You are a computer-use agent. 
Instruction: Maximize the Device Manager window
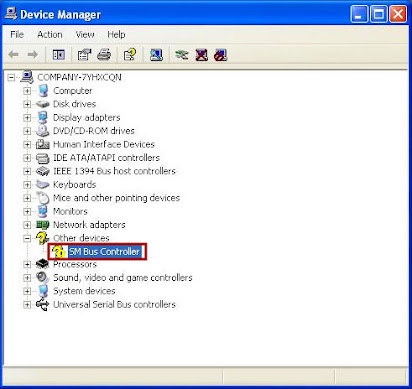[379, 14]
